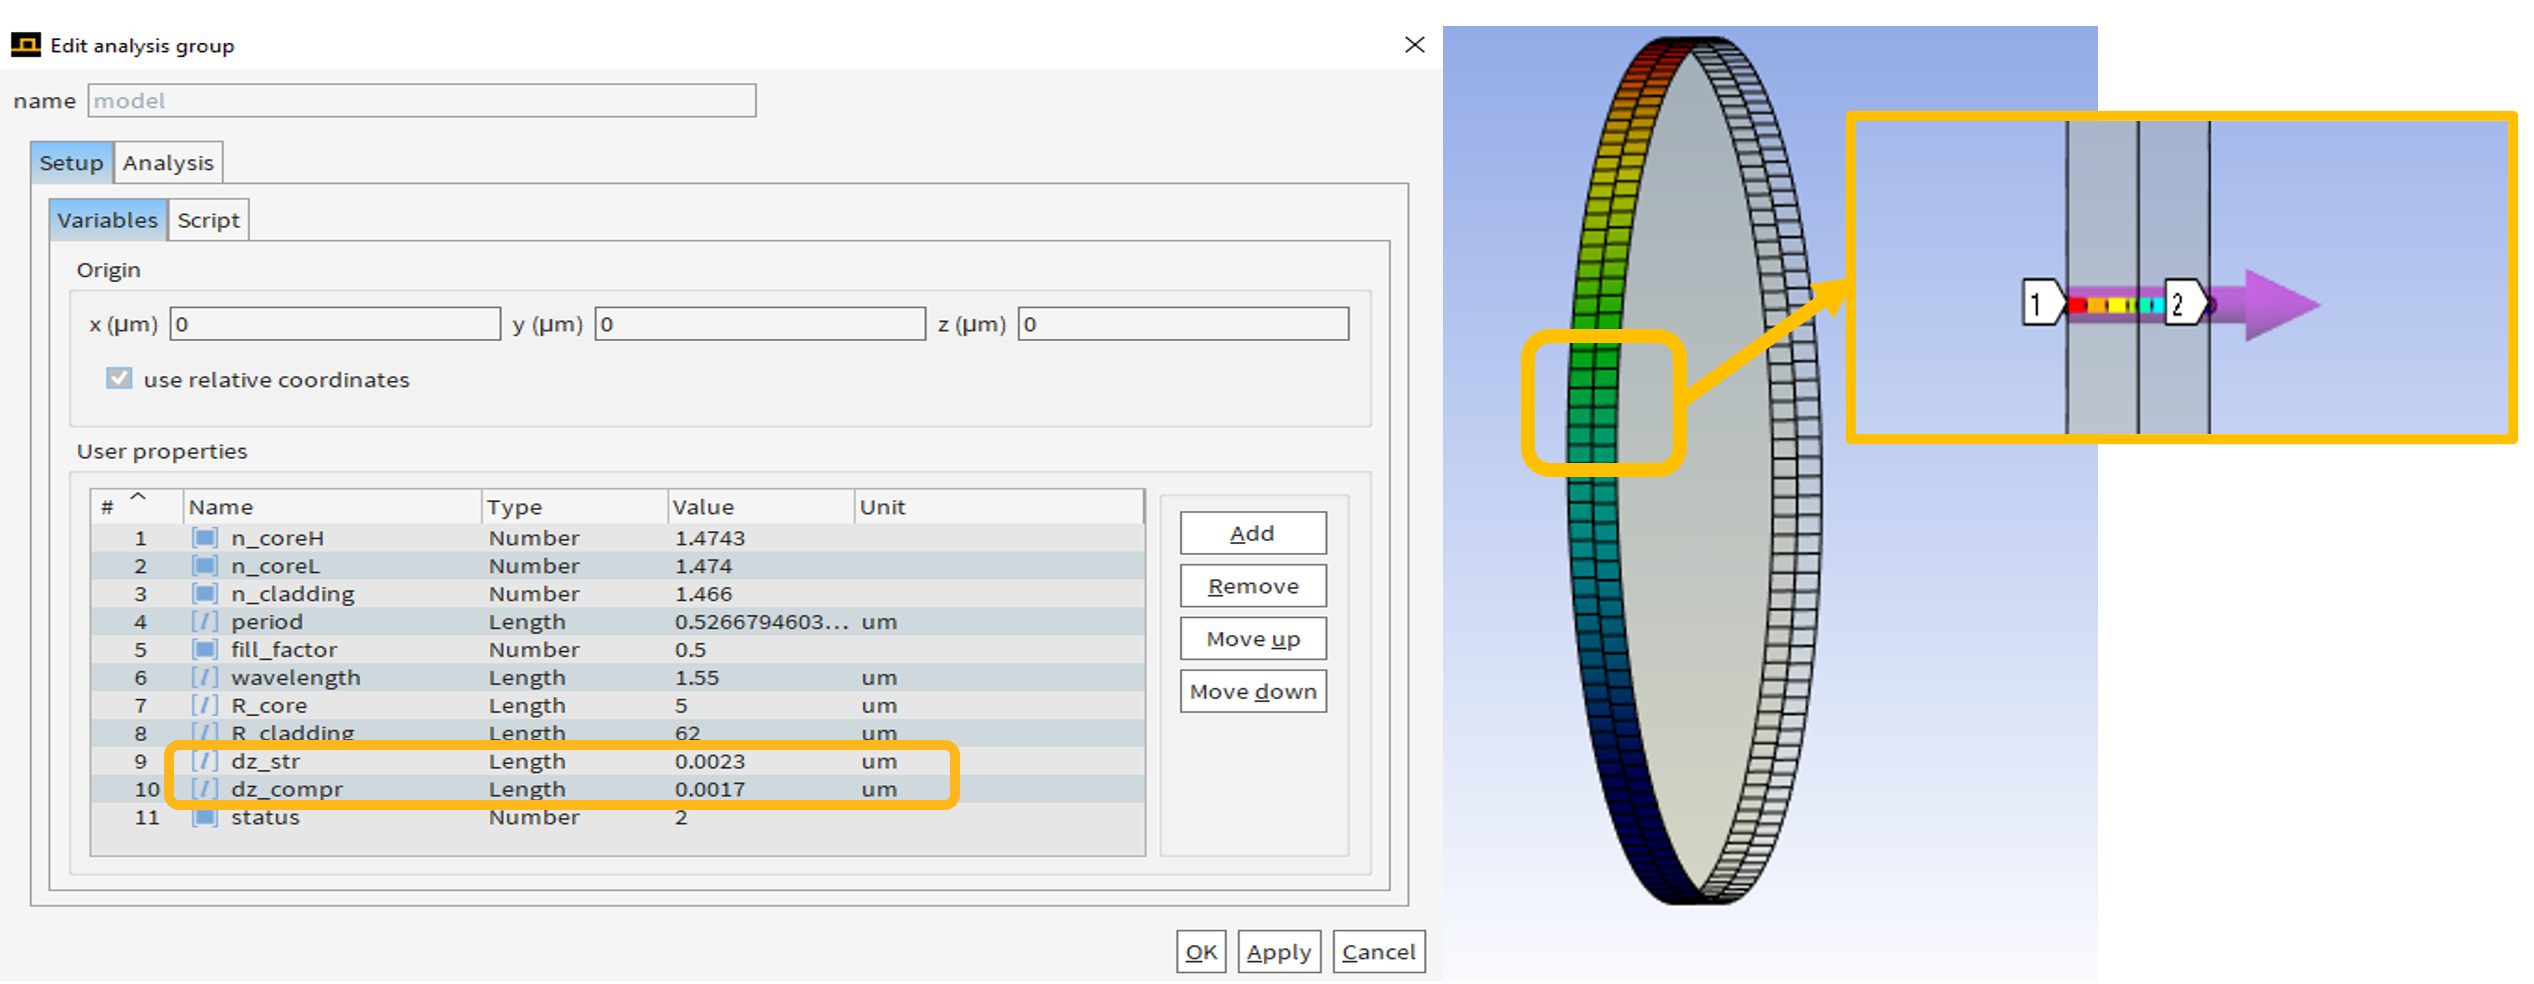2534x984 pixels.
Task: Click the Add property button
Action: (x=1253, y=533)
